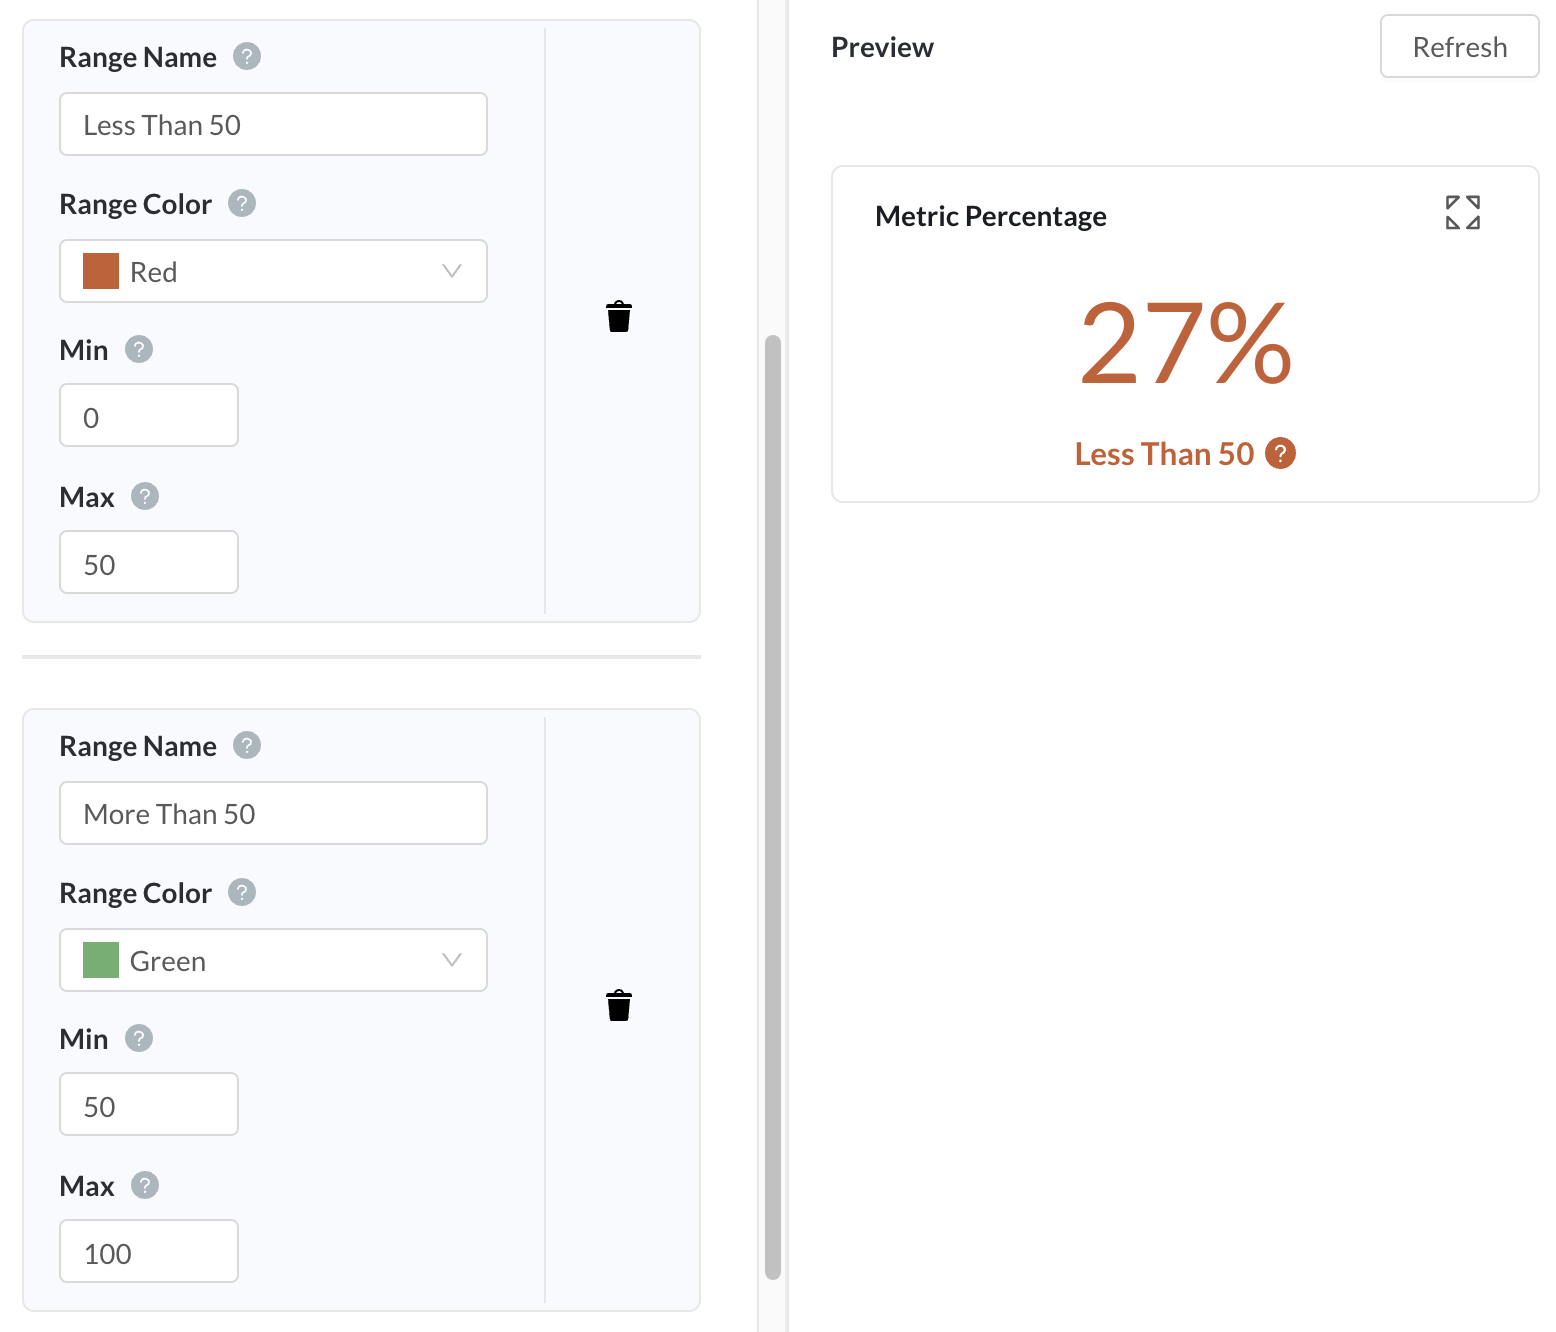Delete the More Than 50 range
This screenshot has height=1332, width=1556.
pyautogui.click(x=619, y=1005)
